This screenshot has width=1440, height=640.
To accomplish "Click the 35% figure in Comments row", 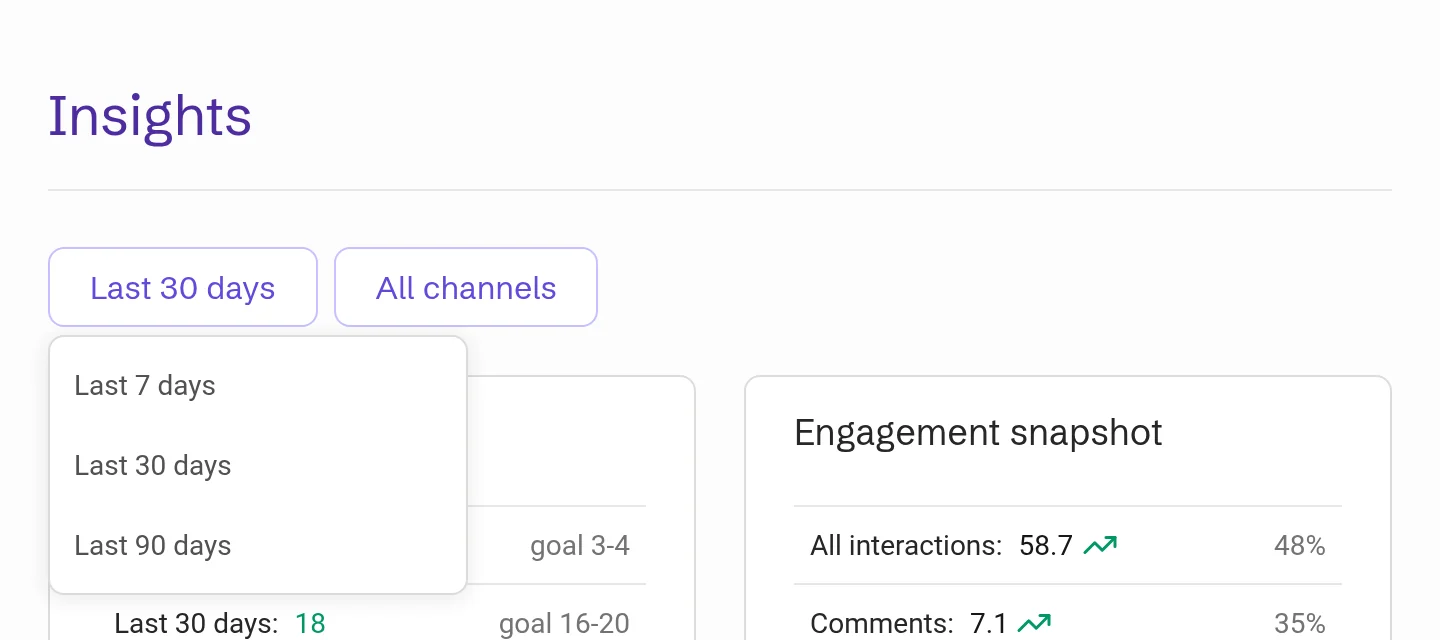I will pyautogui.click(x=1300, y=625).
